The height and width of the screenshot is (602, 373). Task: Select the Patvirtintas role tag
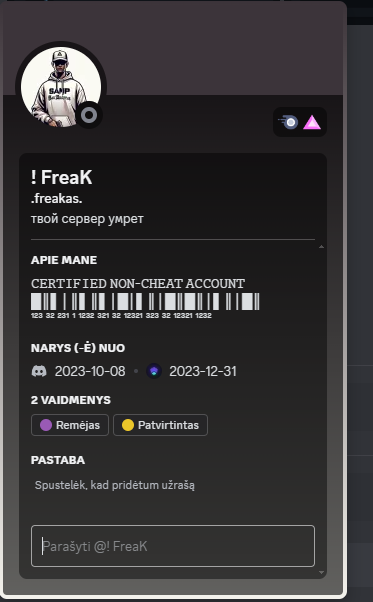[160, 425]
